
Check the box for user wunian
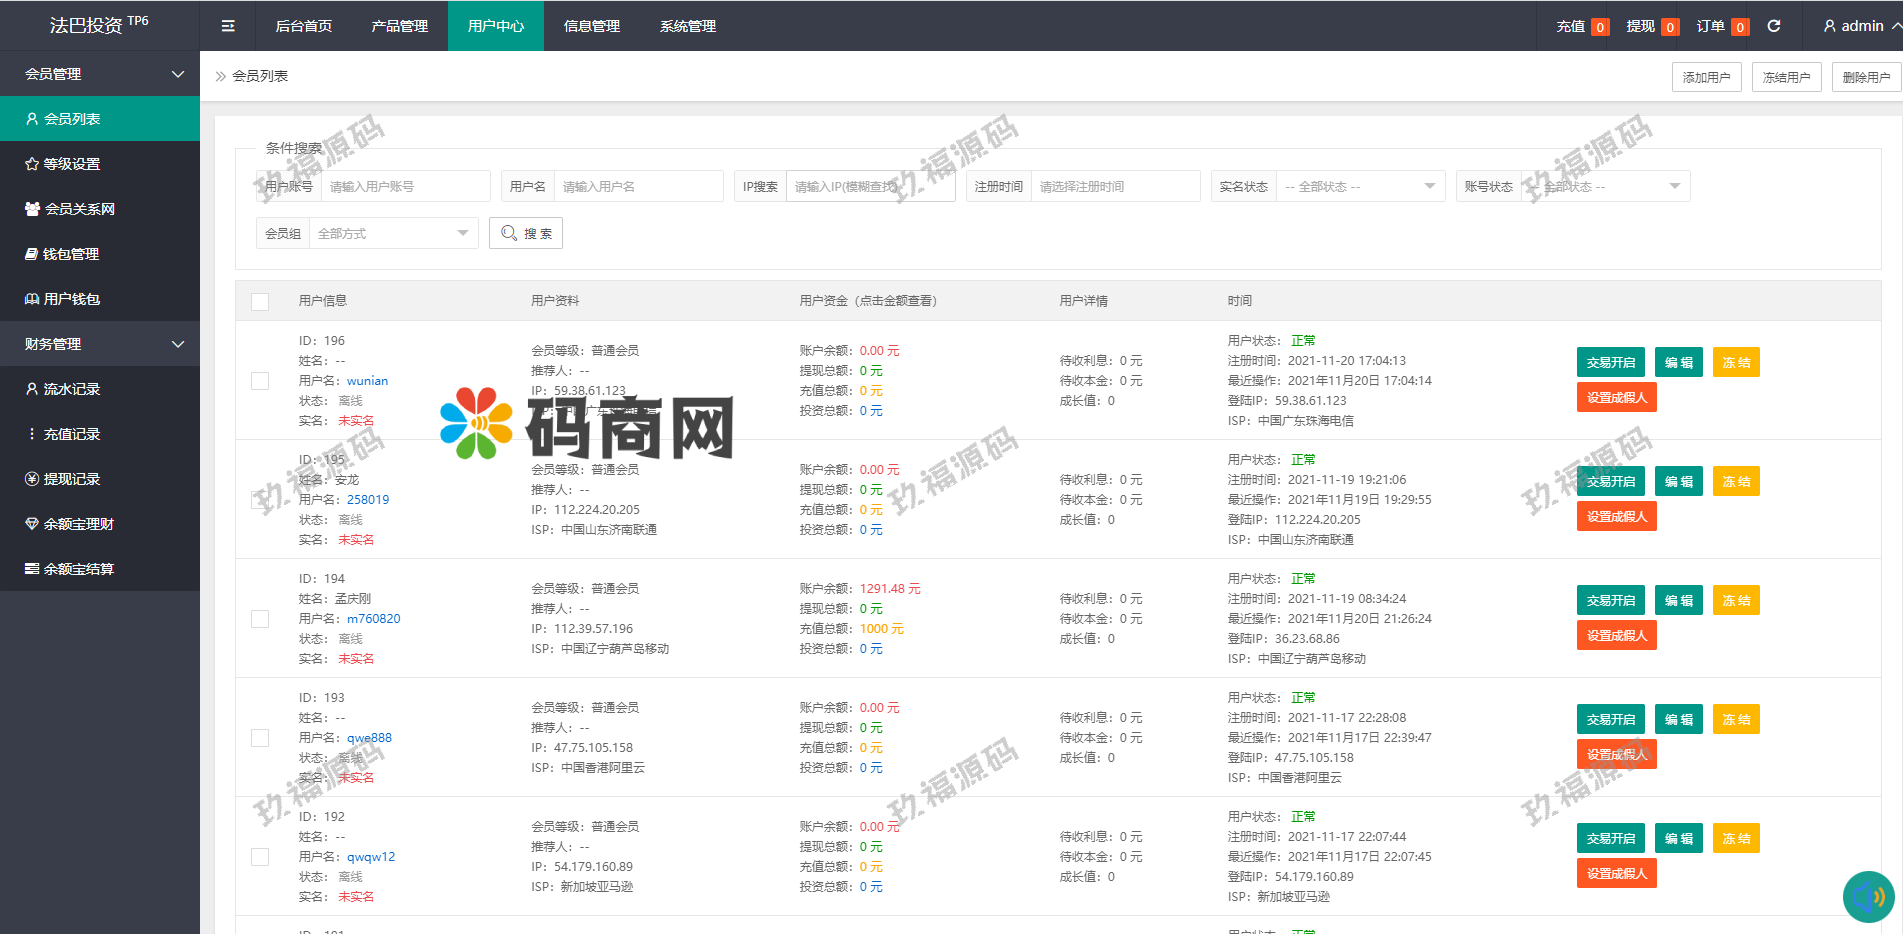pyautogui.click(x=260, y=381)
